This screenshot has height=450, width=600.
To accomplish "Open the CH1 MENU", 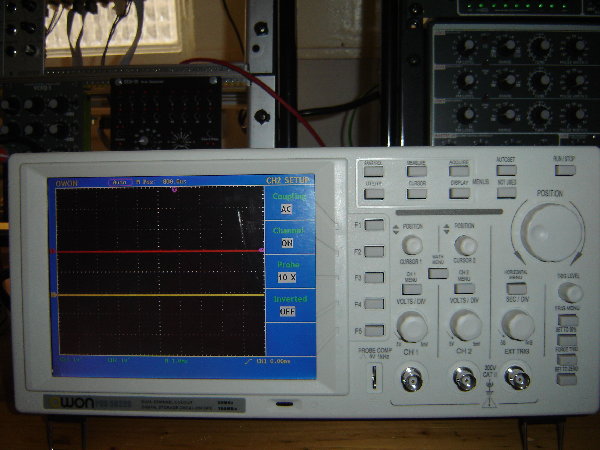I will point(412,289).
